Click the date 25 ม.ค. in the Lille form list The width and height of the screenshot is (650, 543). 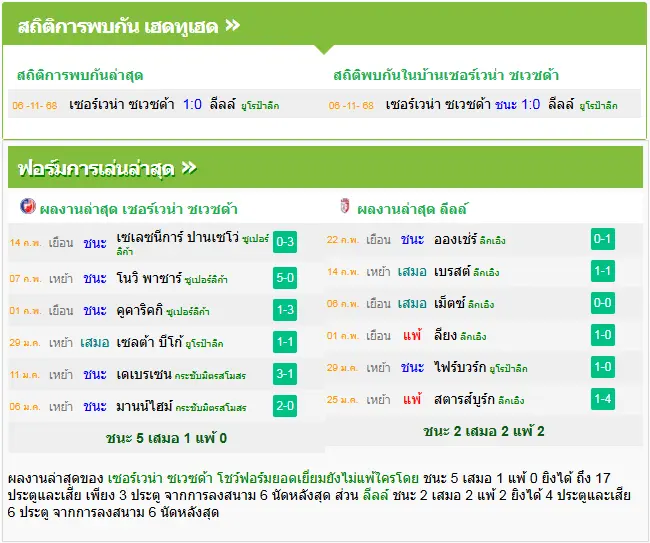point(343,400)
